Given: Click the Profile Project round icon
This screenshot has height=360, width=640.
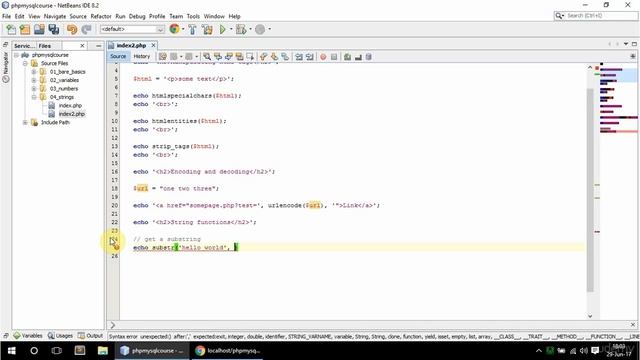Looking at the screenshot, I should point(260,29).
